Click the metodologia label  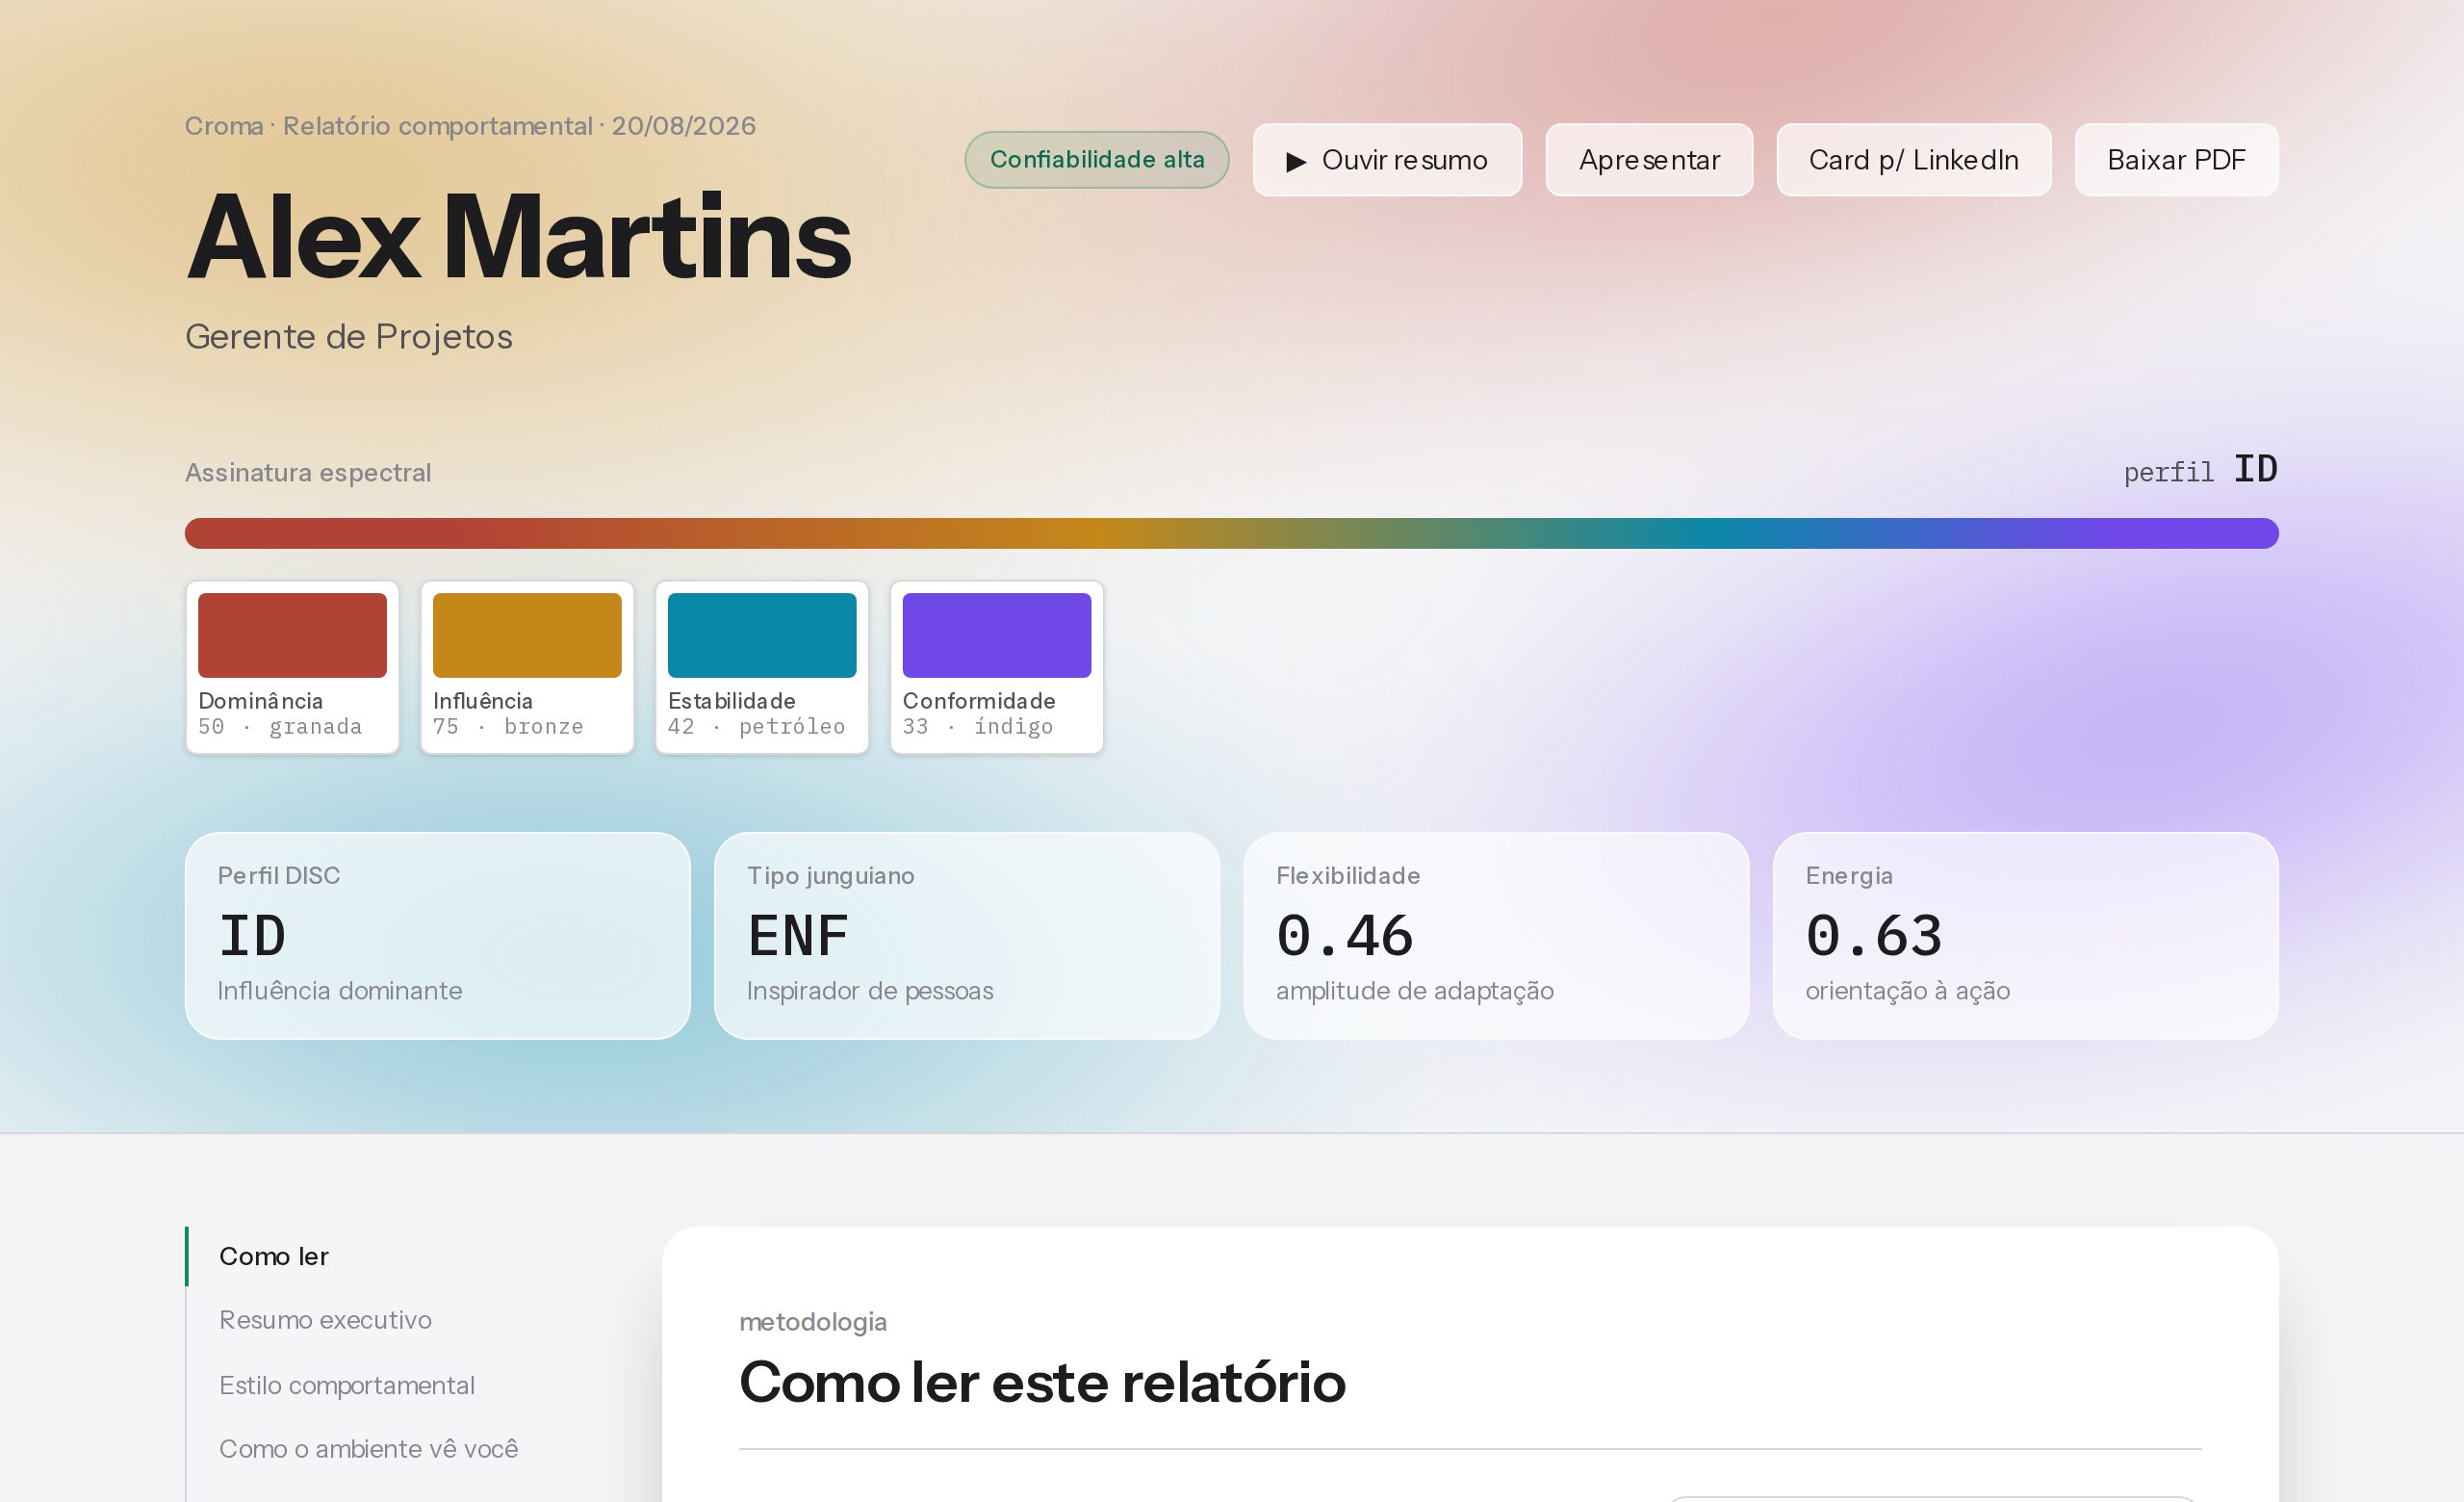coord(813,1322)
